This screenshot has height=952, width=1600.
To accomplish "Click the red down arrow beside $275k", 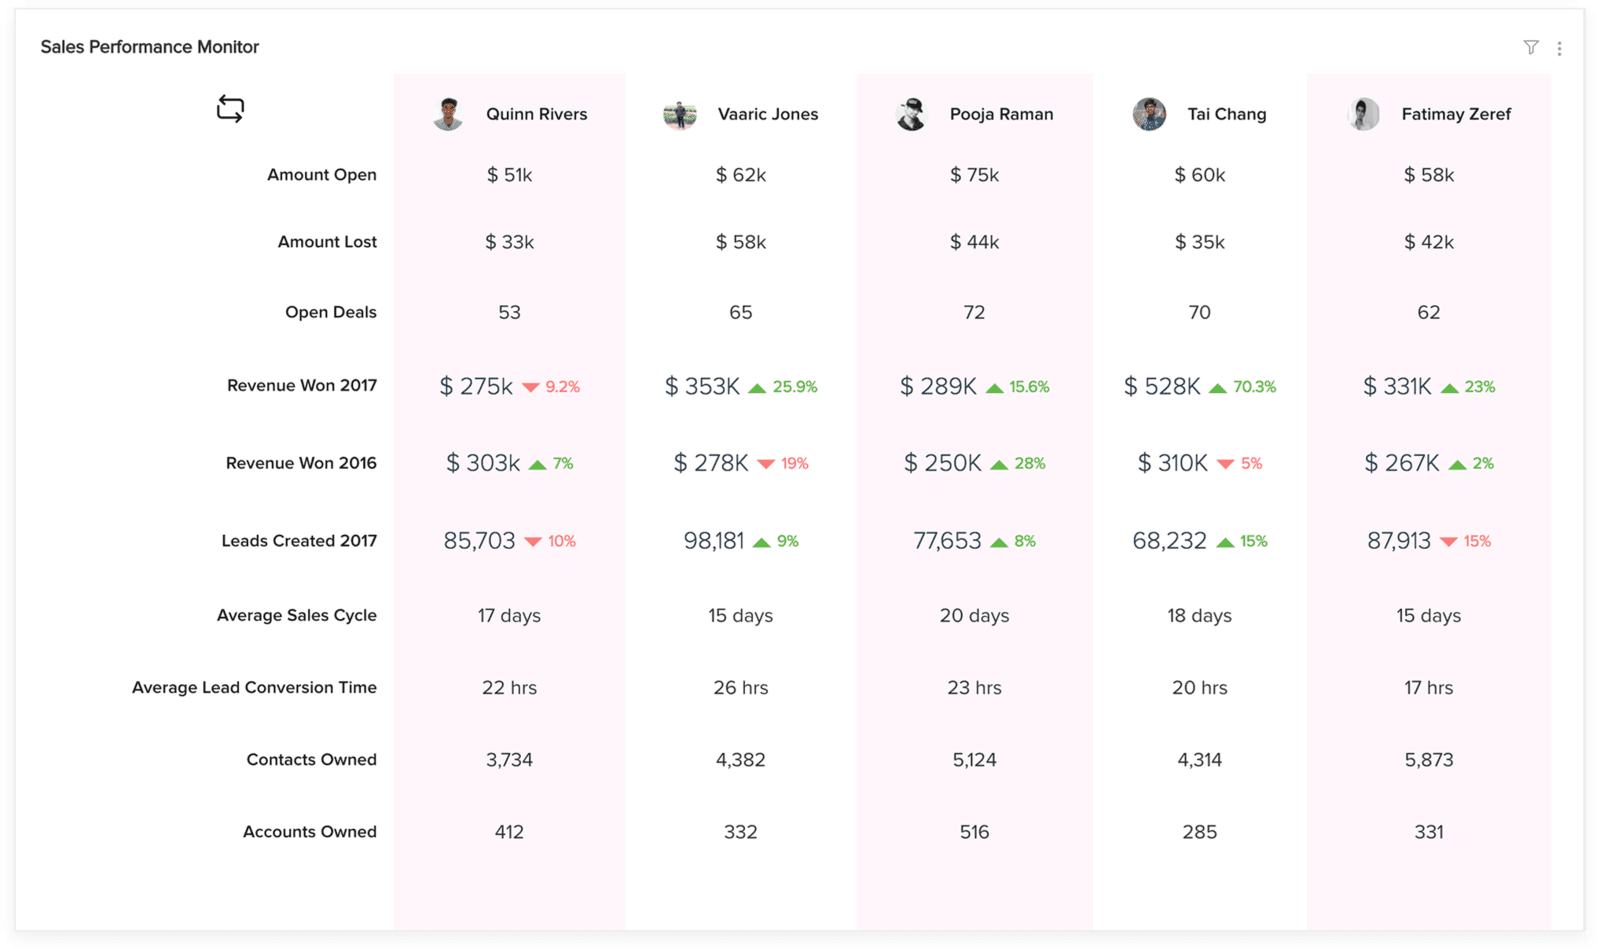I will point(531,387).
